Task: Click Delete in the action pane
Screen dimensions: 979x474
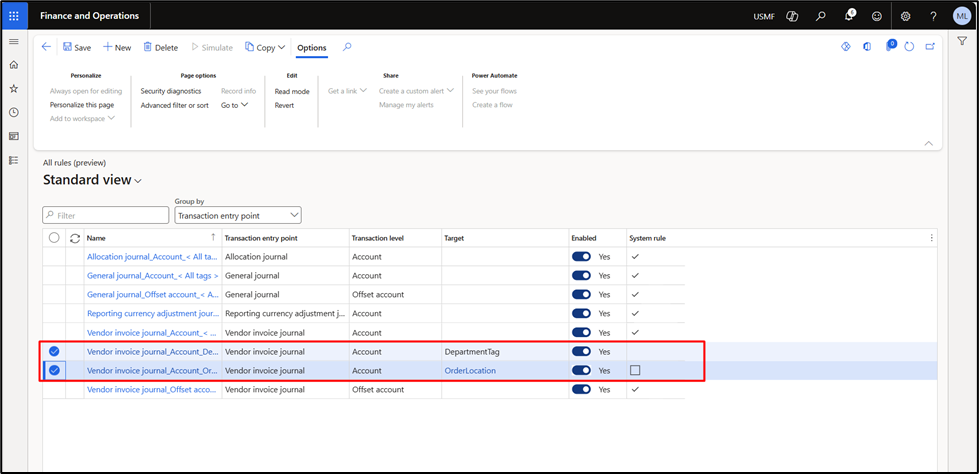Action: tap(160, 47)
